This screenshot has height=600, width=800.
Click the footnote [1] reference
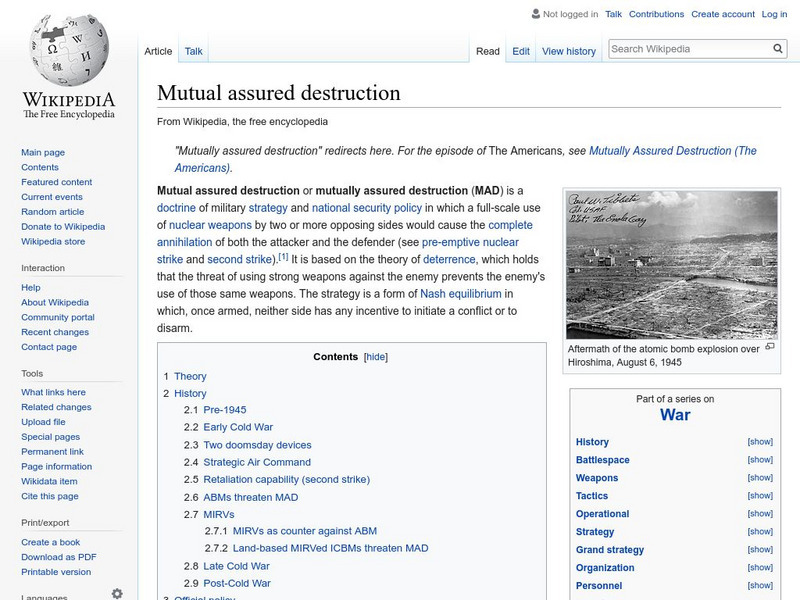(283, 257)
